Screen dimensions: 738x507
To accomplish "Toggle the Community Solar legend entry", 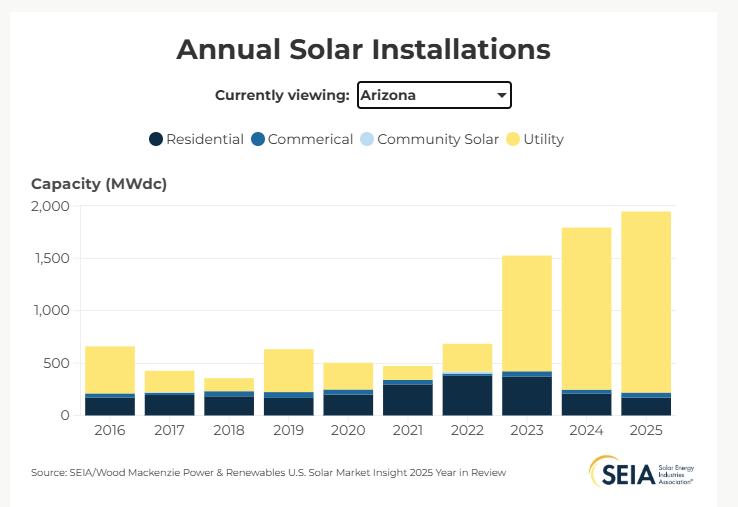I will (429, 139).
